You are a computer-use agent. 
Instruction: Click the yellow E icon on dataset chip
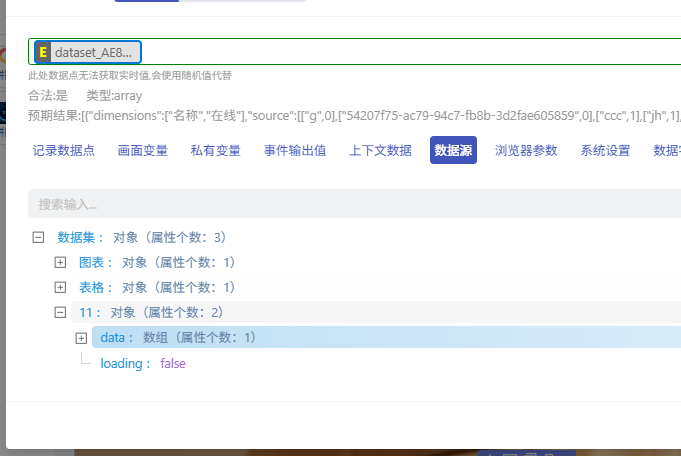coord(43,53)
